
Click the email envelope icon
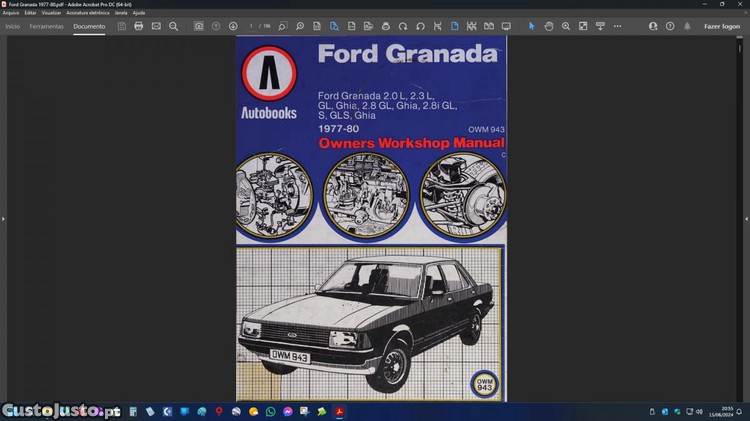tap(156, 26)
